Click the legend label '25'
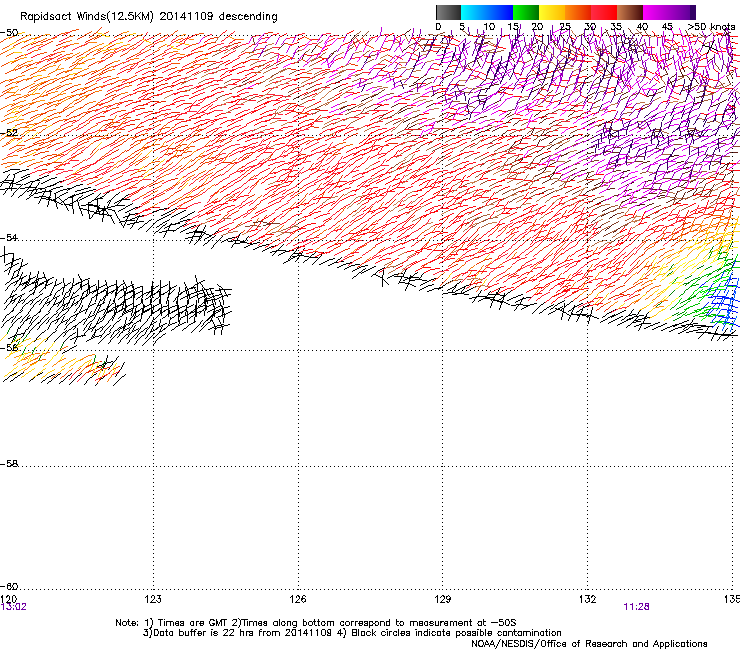 point(565,27)
